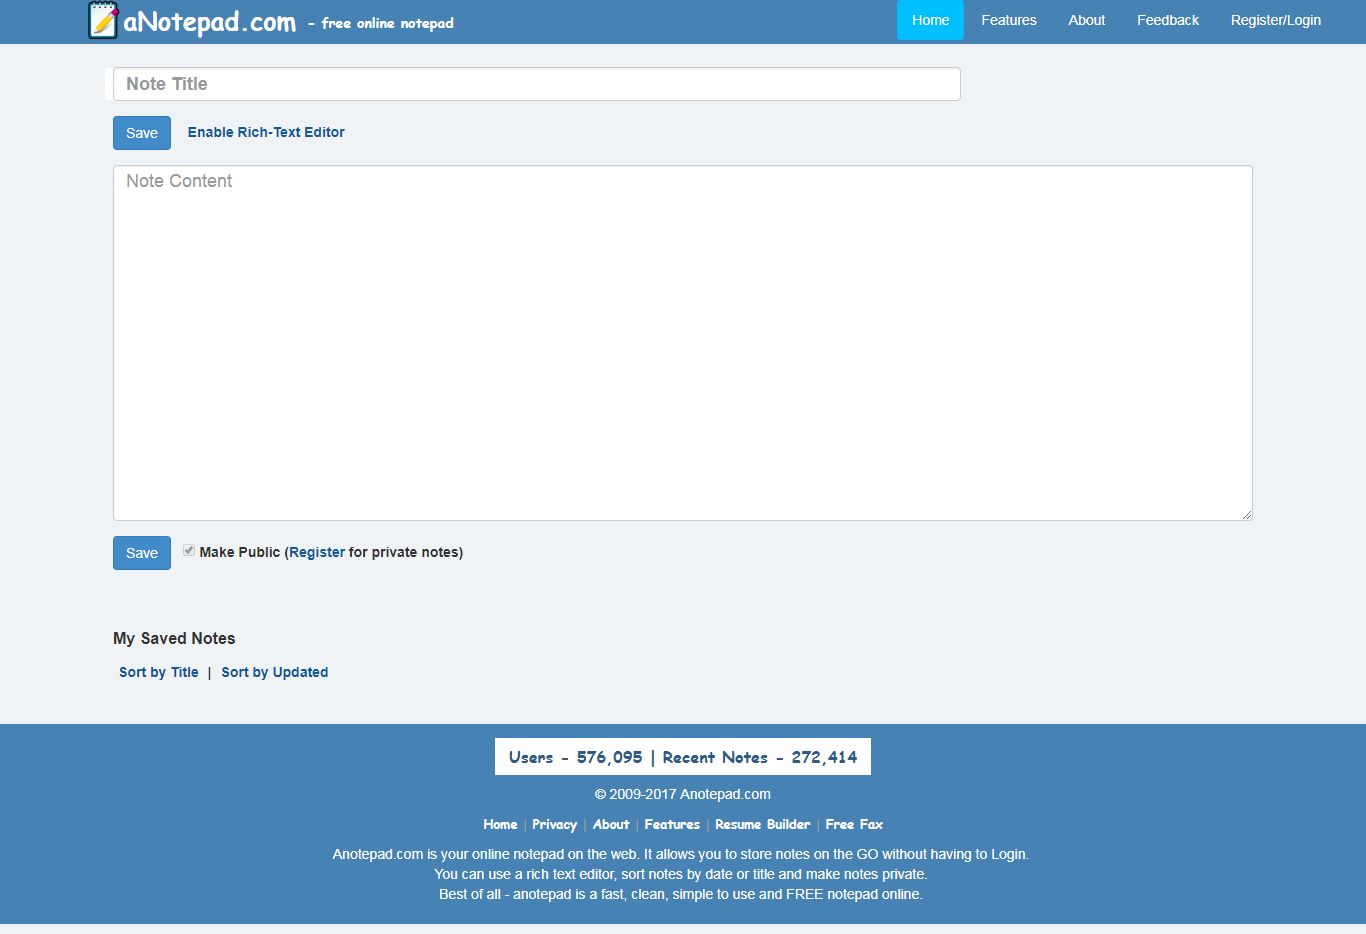Open the Features page from top navigation
1366x934 pixels.
[x=1009, y=20]
